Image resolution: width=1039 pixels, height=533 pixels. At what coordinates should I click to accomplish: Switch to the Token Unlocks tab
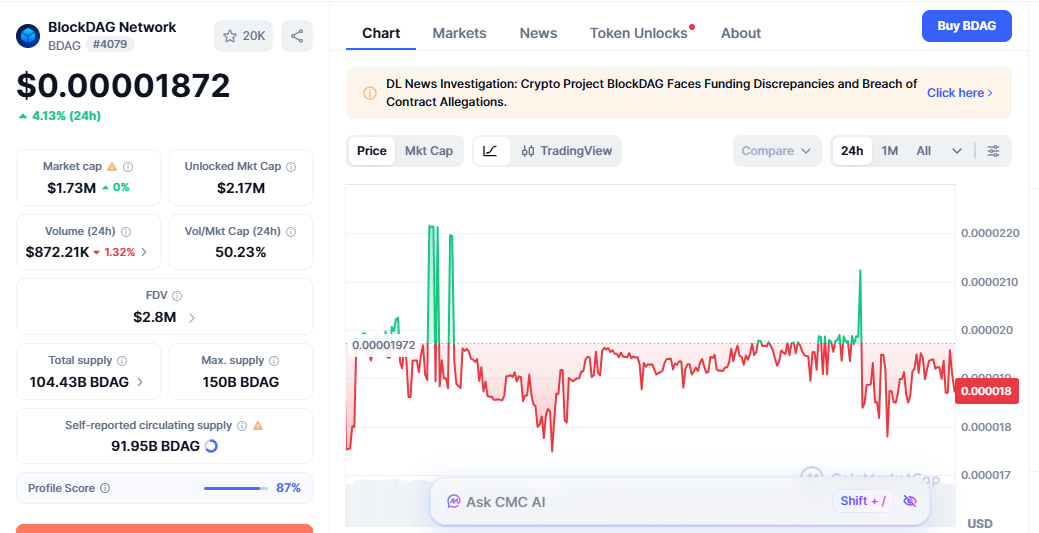coord(639,33)
